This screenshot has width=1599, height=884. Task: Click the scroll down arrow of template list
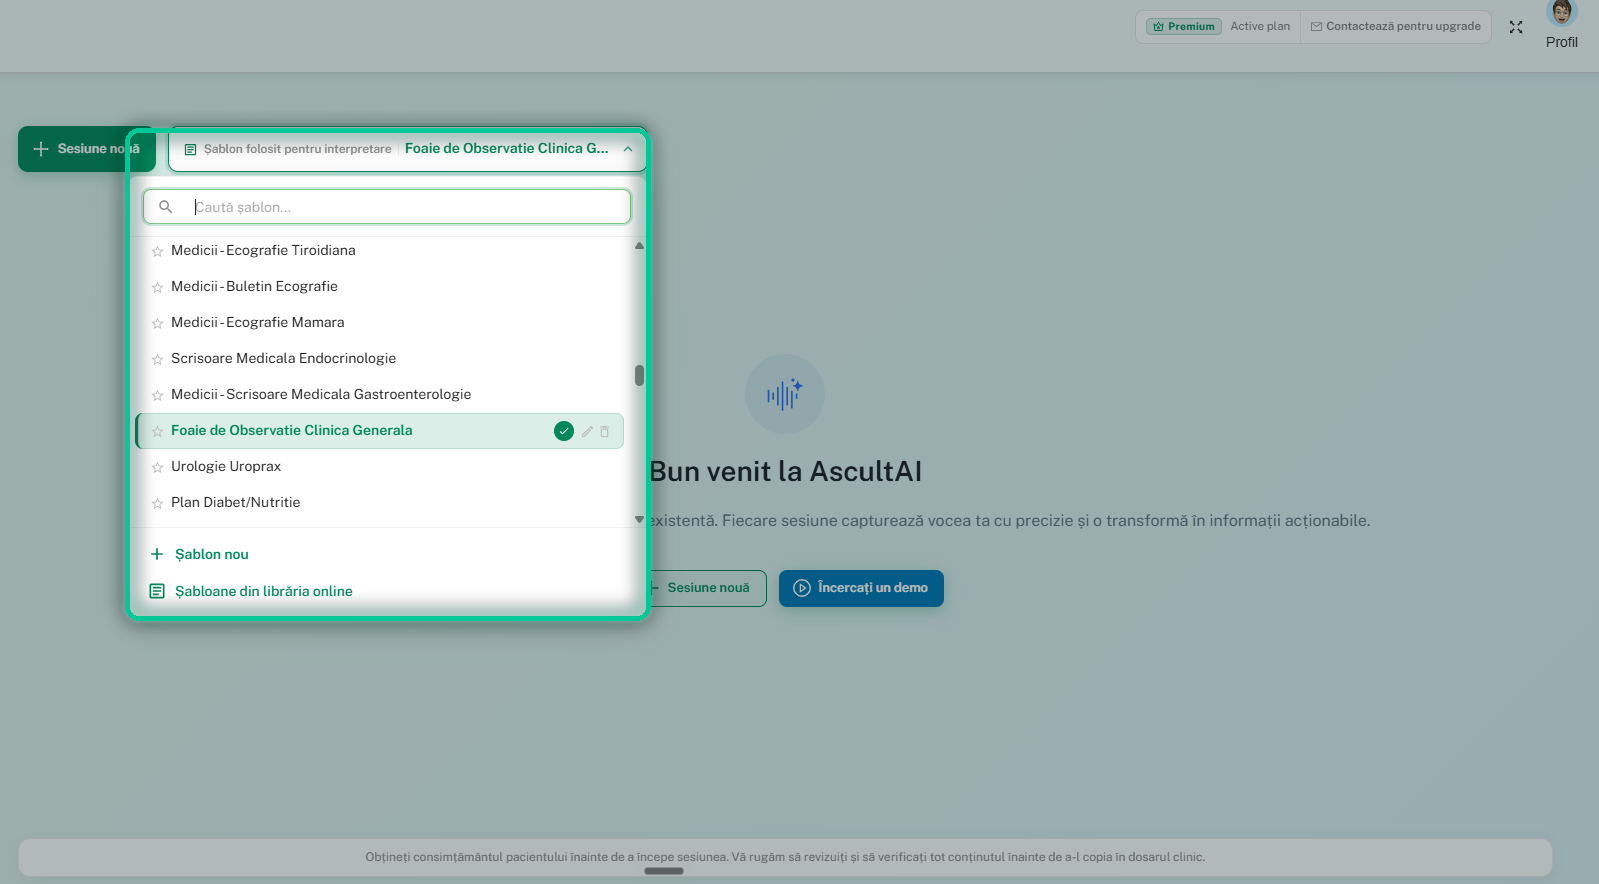pos(639,520)
